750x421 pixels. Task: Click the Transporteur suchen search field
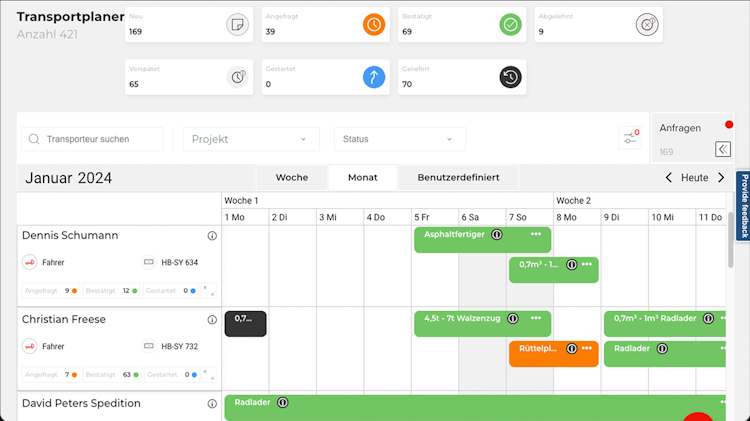92,139
